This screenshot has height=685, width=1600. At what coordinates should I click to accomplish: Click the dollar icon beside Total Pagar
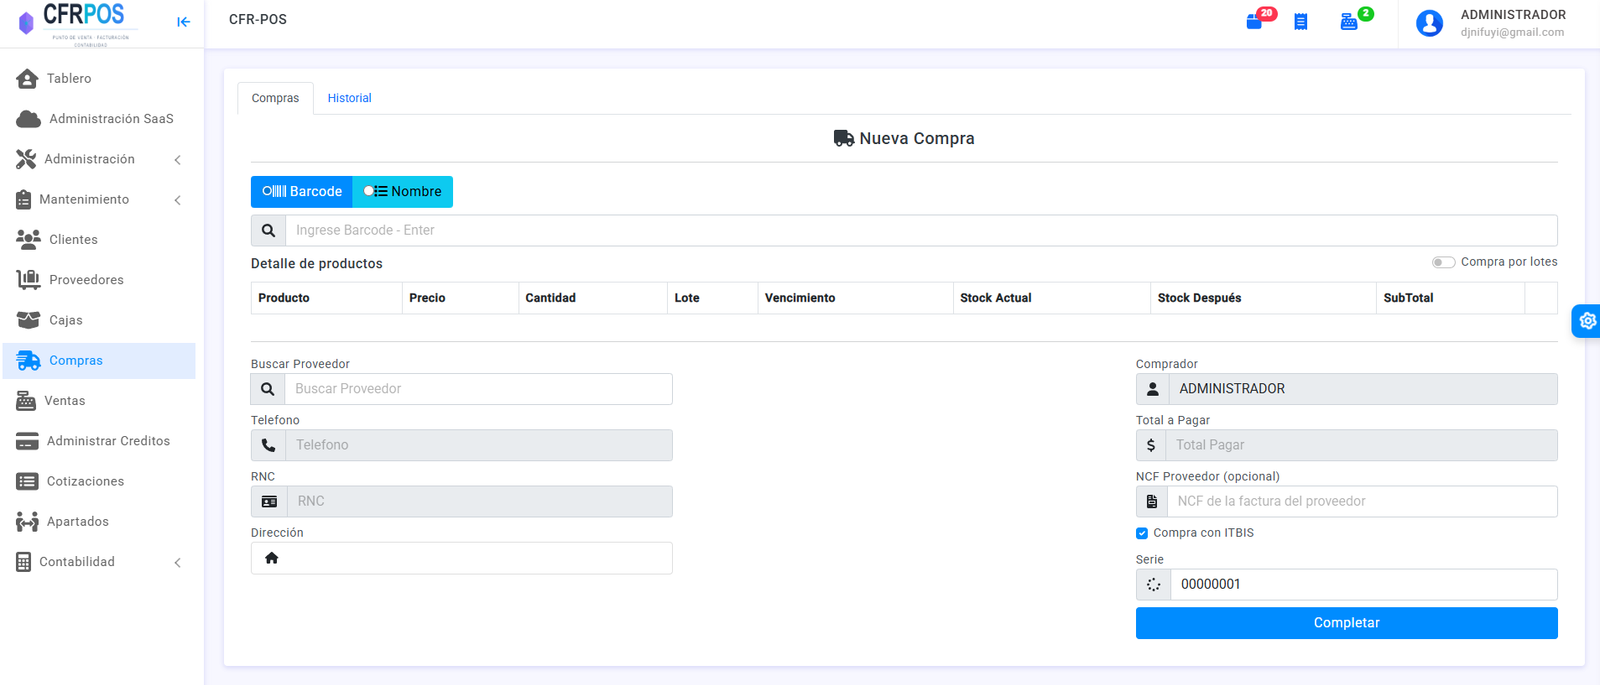coord(1151,445)
